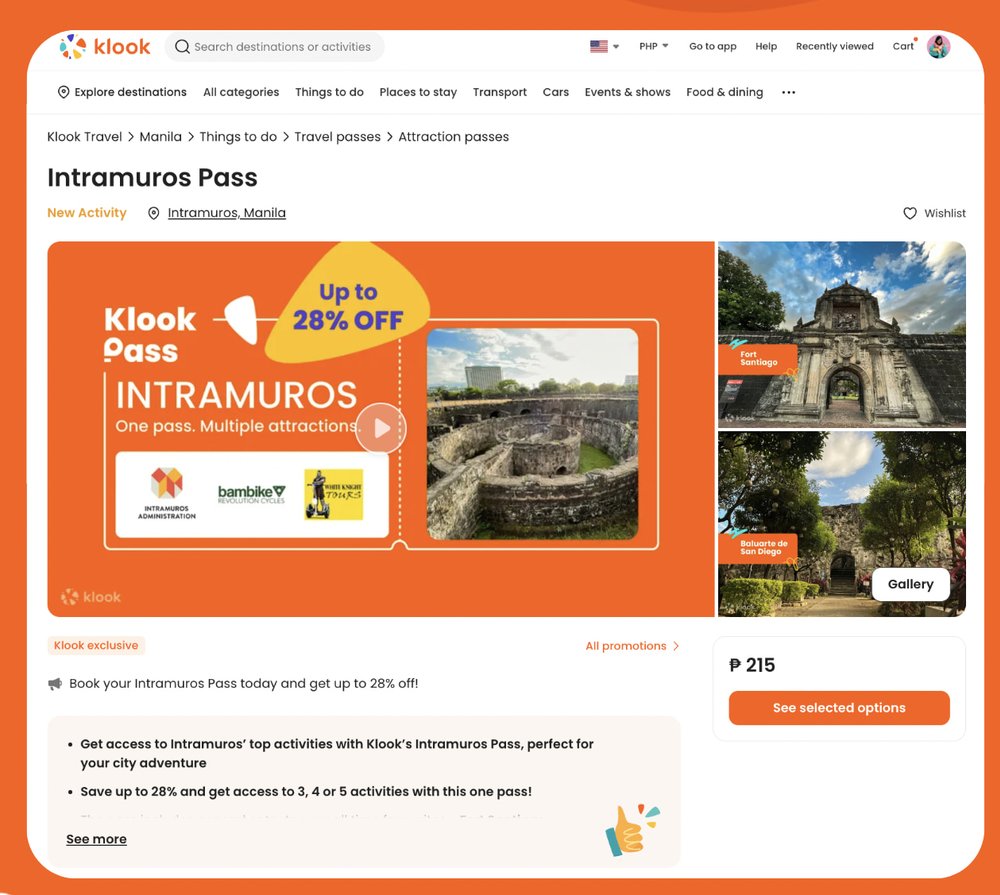Screen dimensions: 1000x895
Task: Click the Klook Travel breadcrumb
Action: [x=84, y=136]
